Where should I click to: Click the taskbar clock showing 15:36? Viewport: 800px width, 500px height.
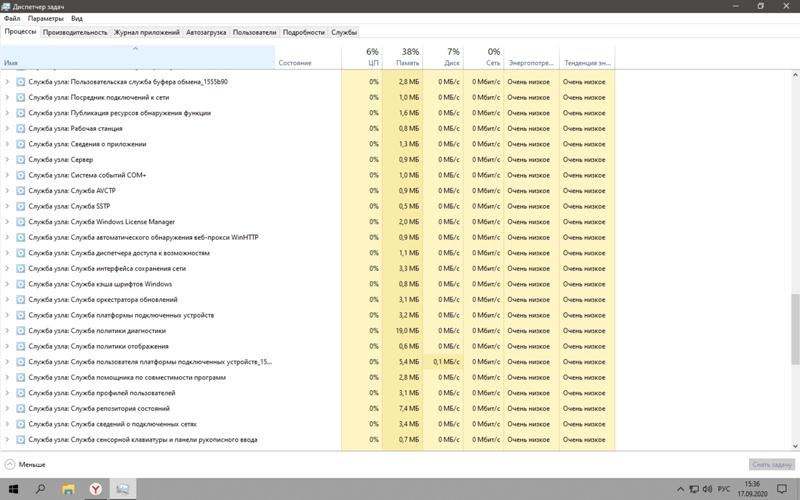point(752,489)
